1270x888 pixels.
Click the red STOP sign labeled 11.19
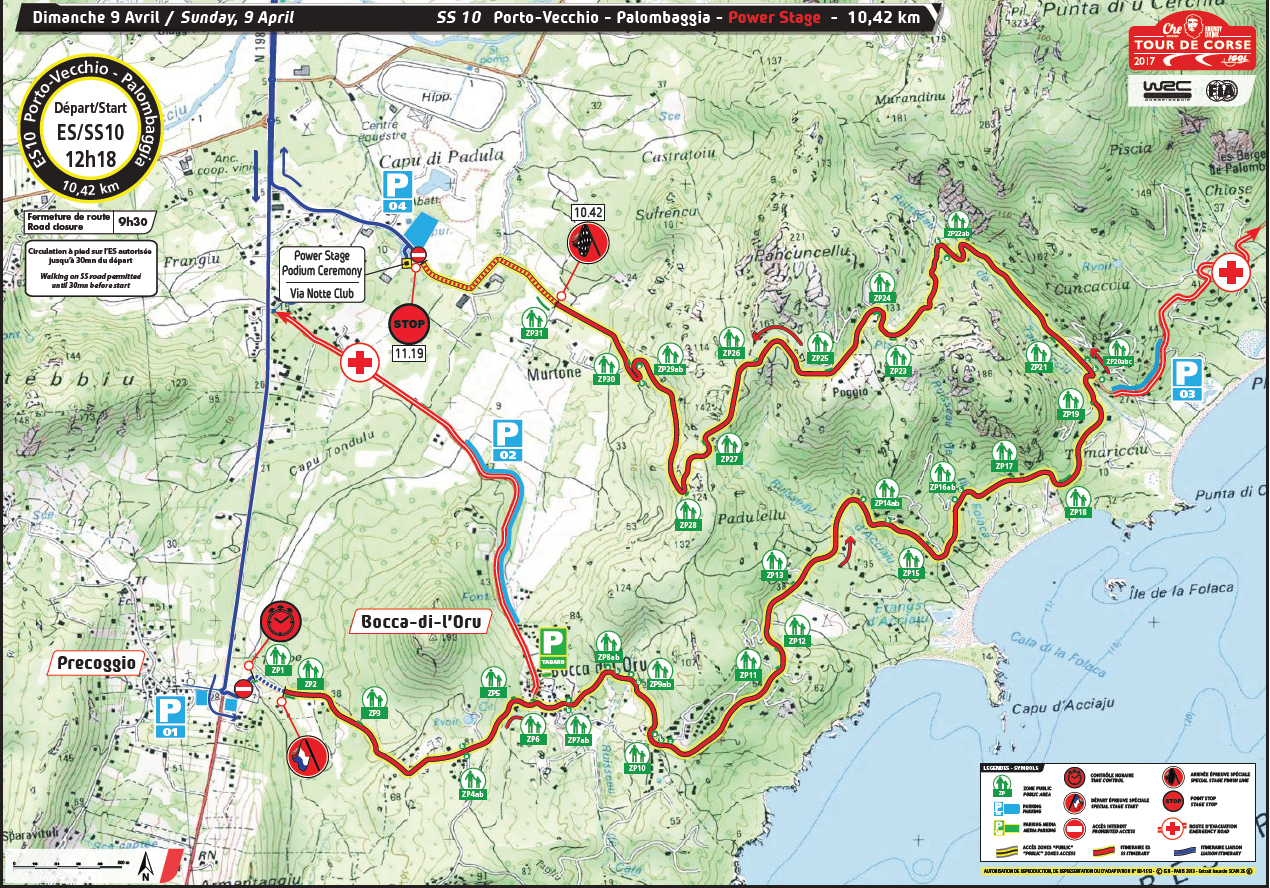407,324
